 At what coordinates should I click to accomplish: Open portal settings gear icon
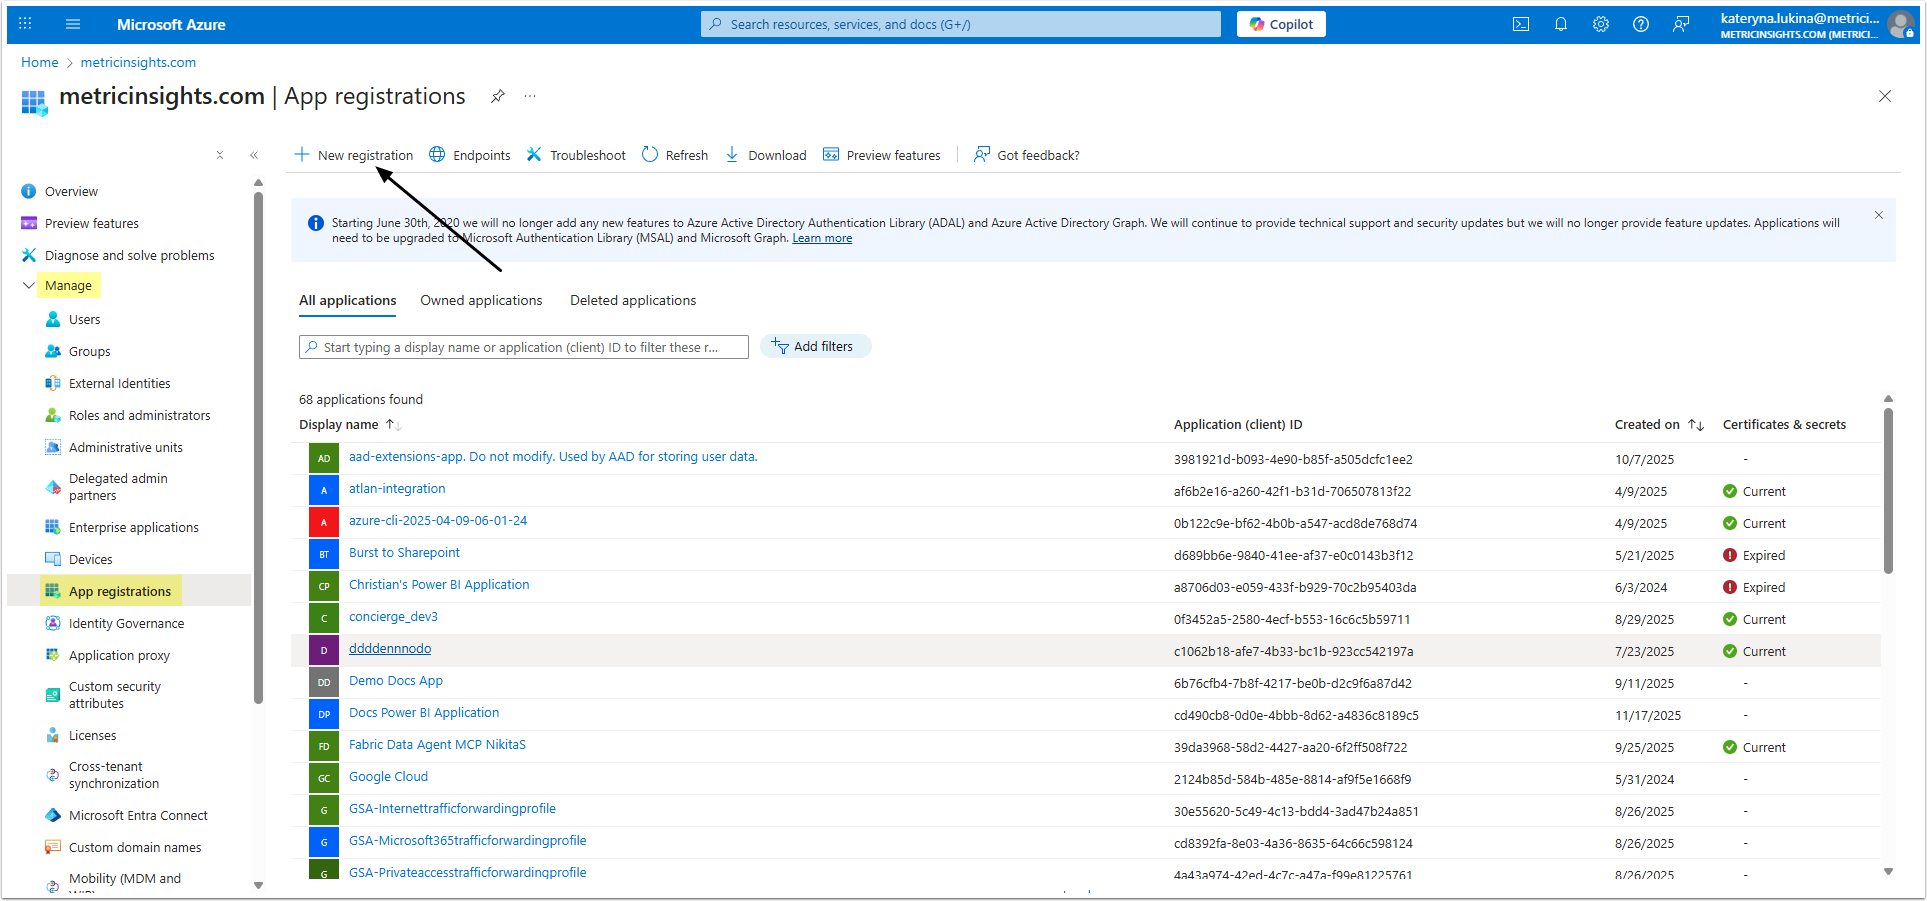click(1600, 24)
